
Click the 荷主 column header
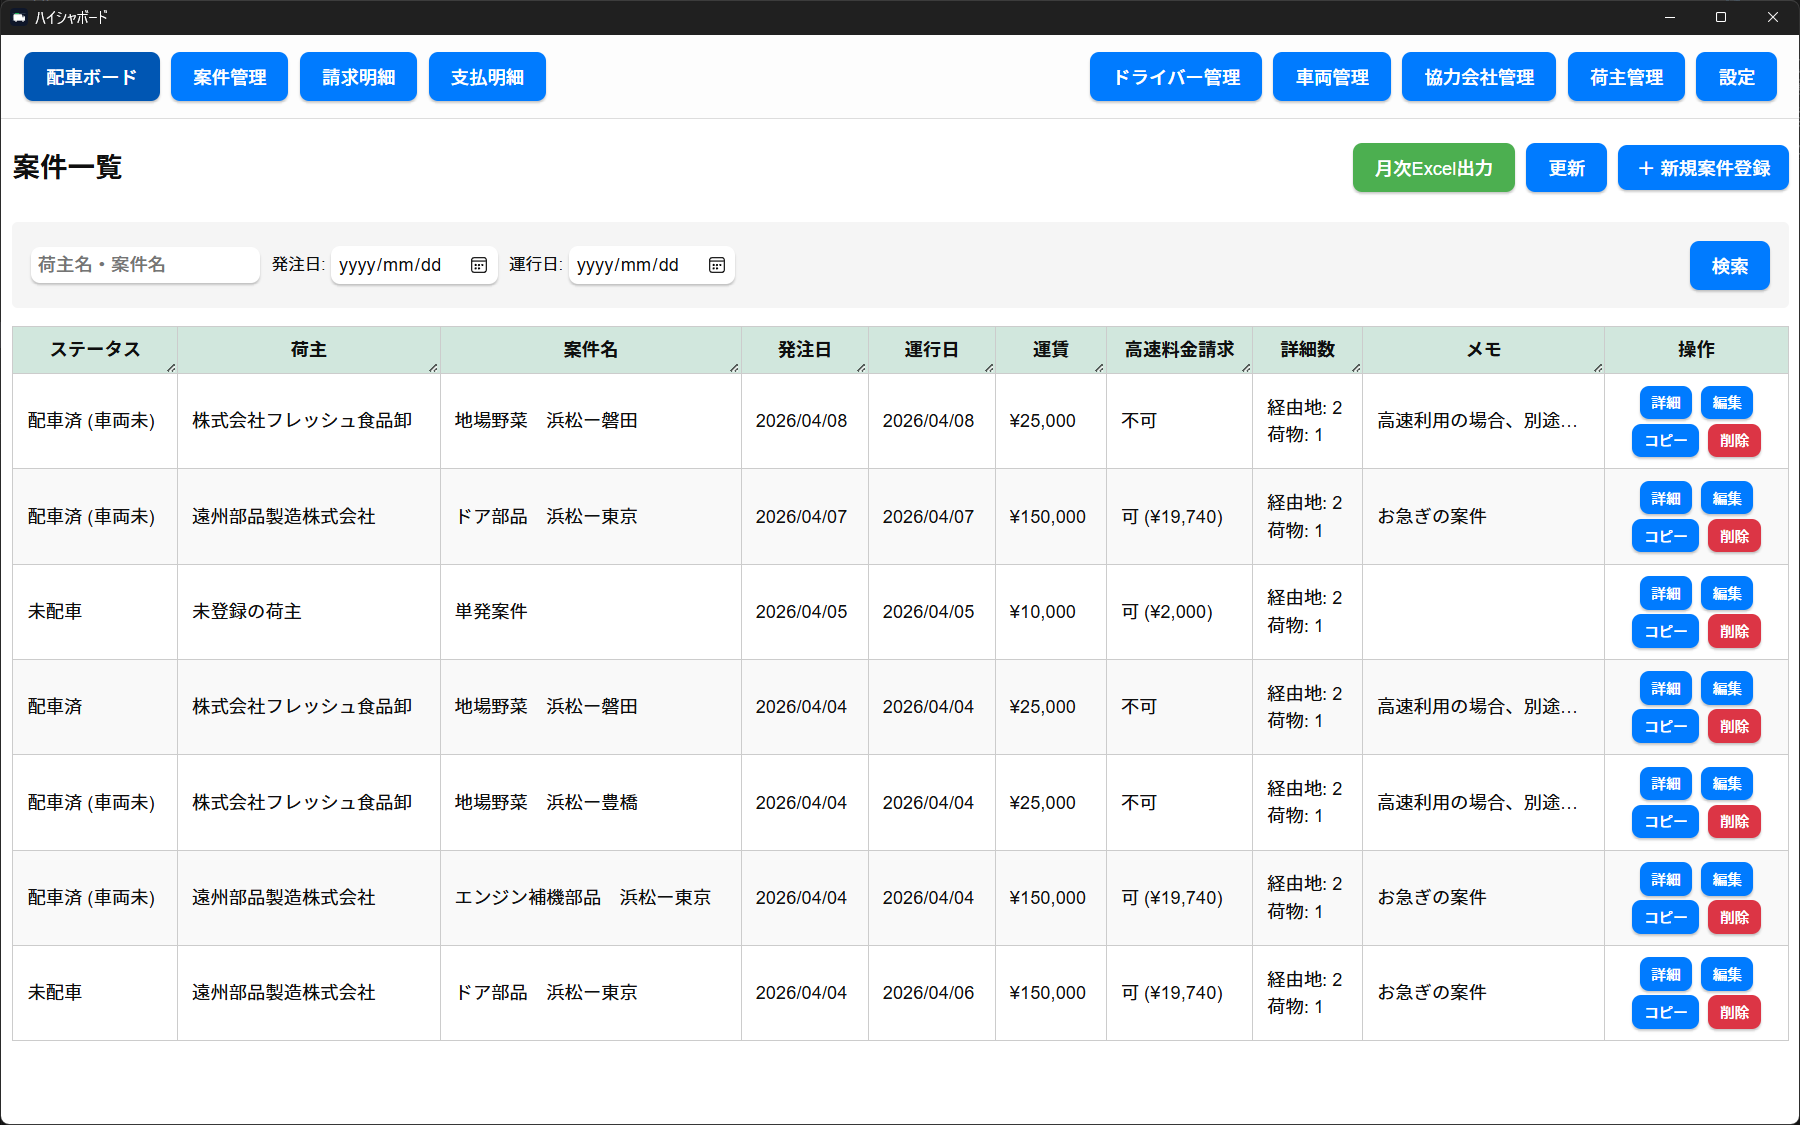pyautogui.click(x=309, y=350)
